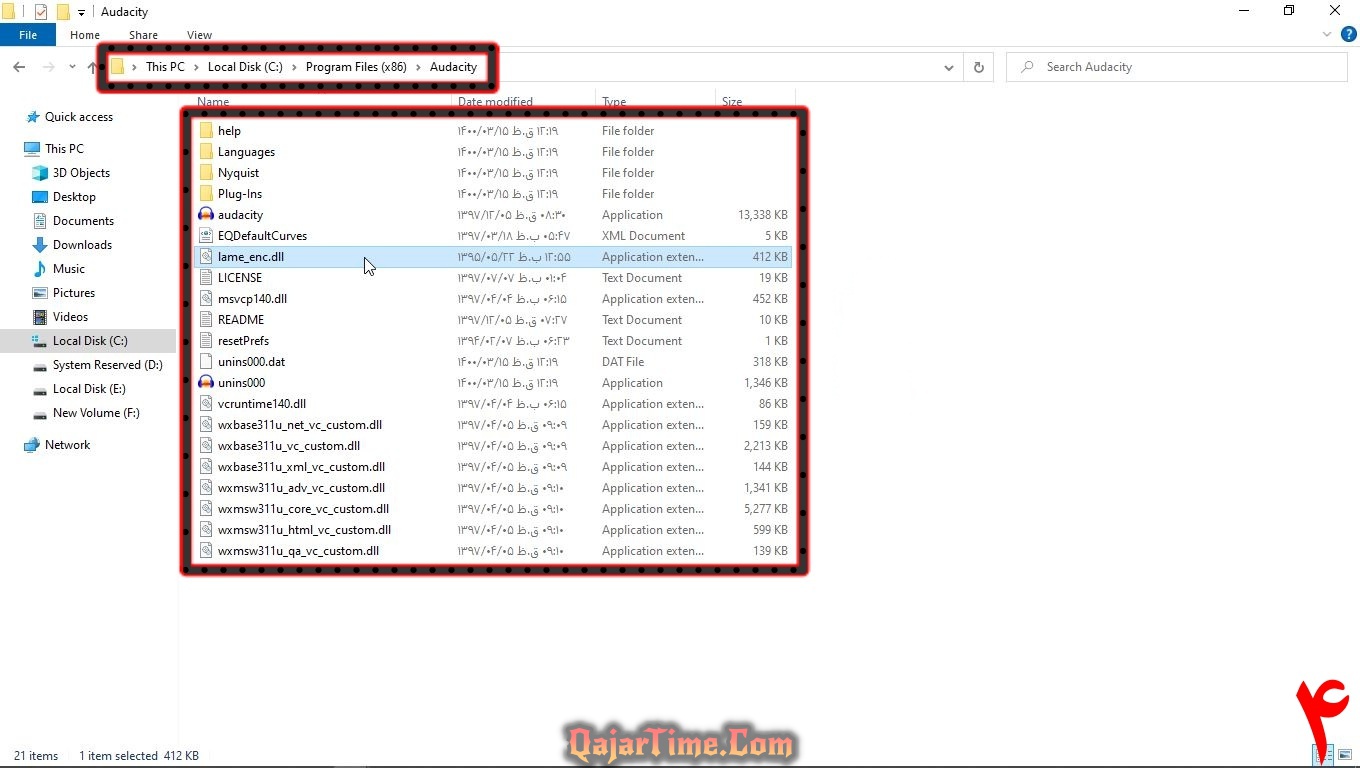Screen dimensions: 1360x768
Task: Open Help via the question mark icon
Action: [x=1347, y=34]
